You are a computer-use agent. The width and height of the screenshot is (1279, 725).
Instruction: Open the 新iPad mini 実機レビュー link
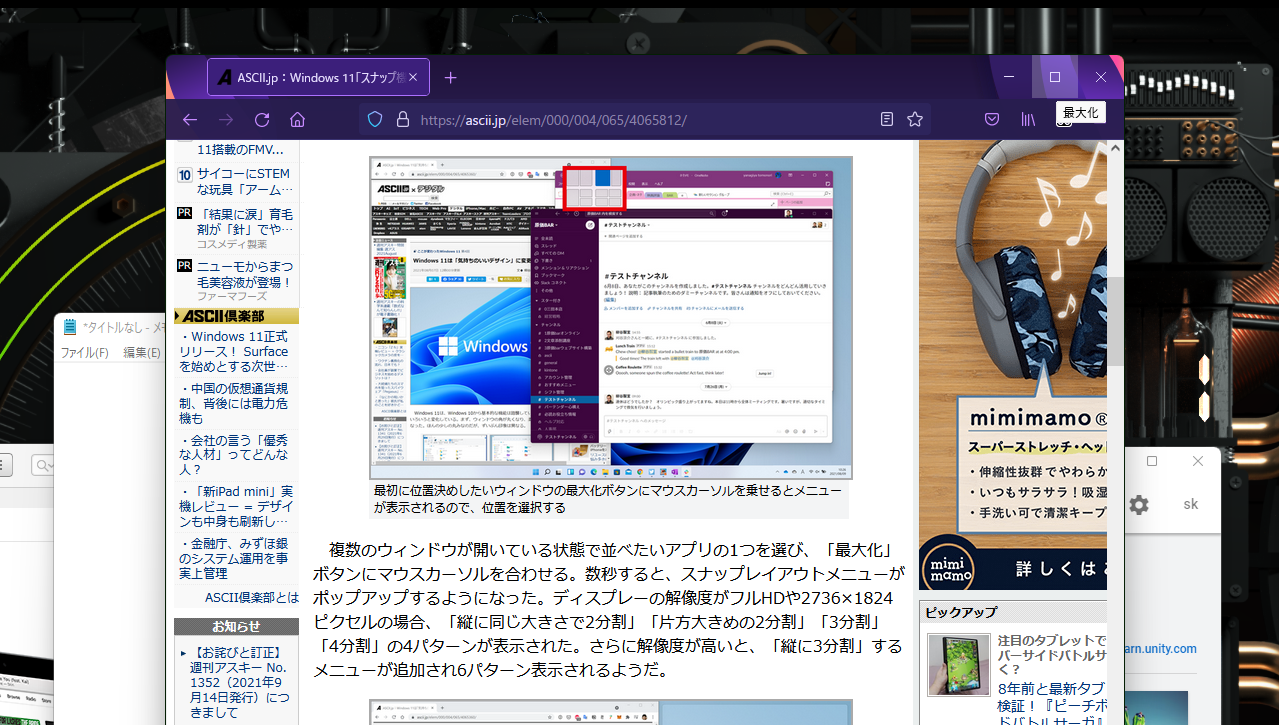coord(237,506)
